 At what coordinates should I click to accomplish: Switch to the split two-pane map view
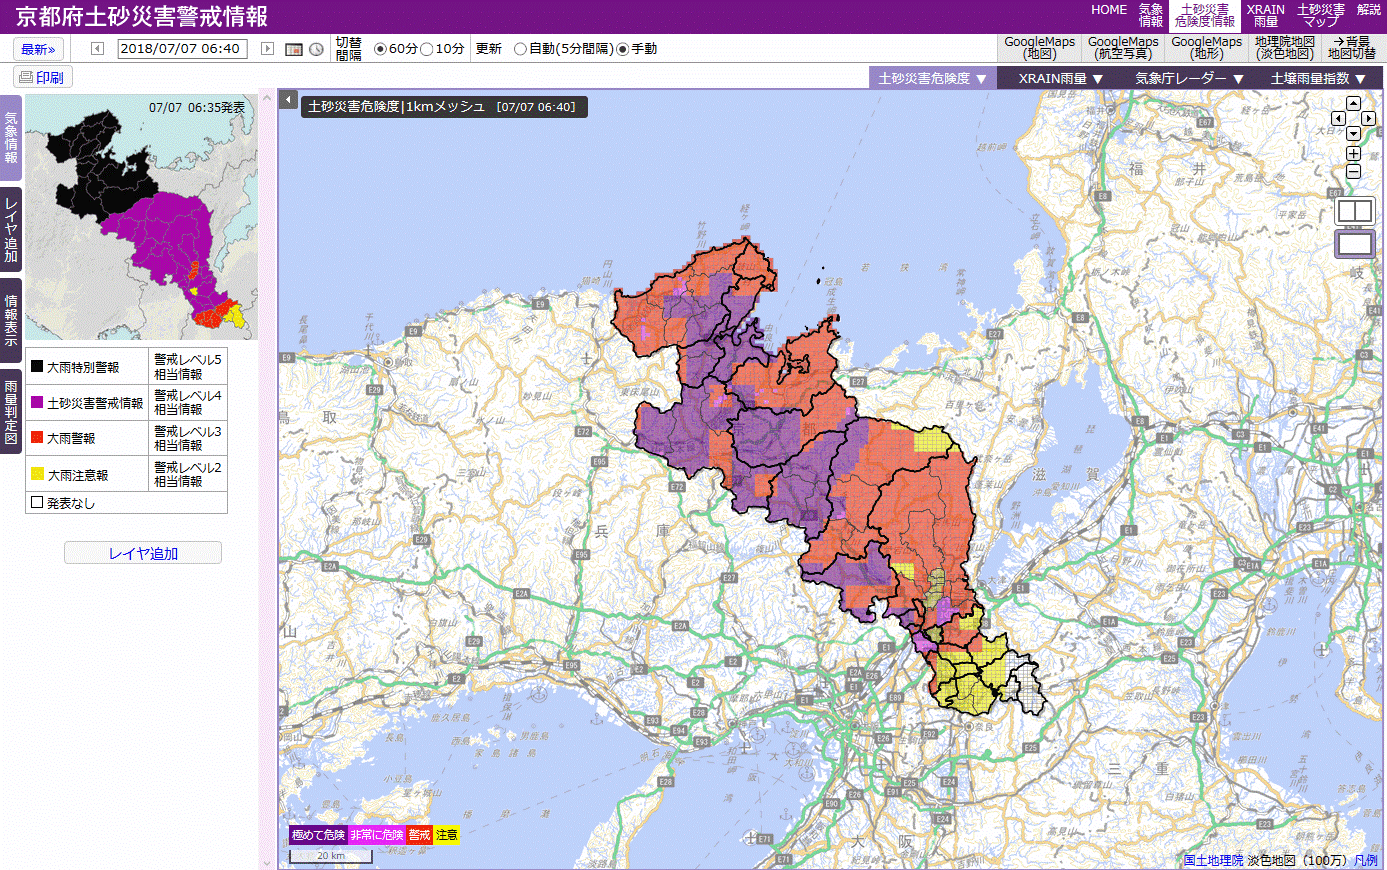[x=1355, y=211]
